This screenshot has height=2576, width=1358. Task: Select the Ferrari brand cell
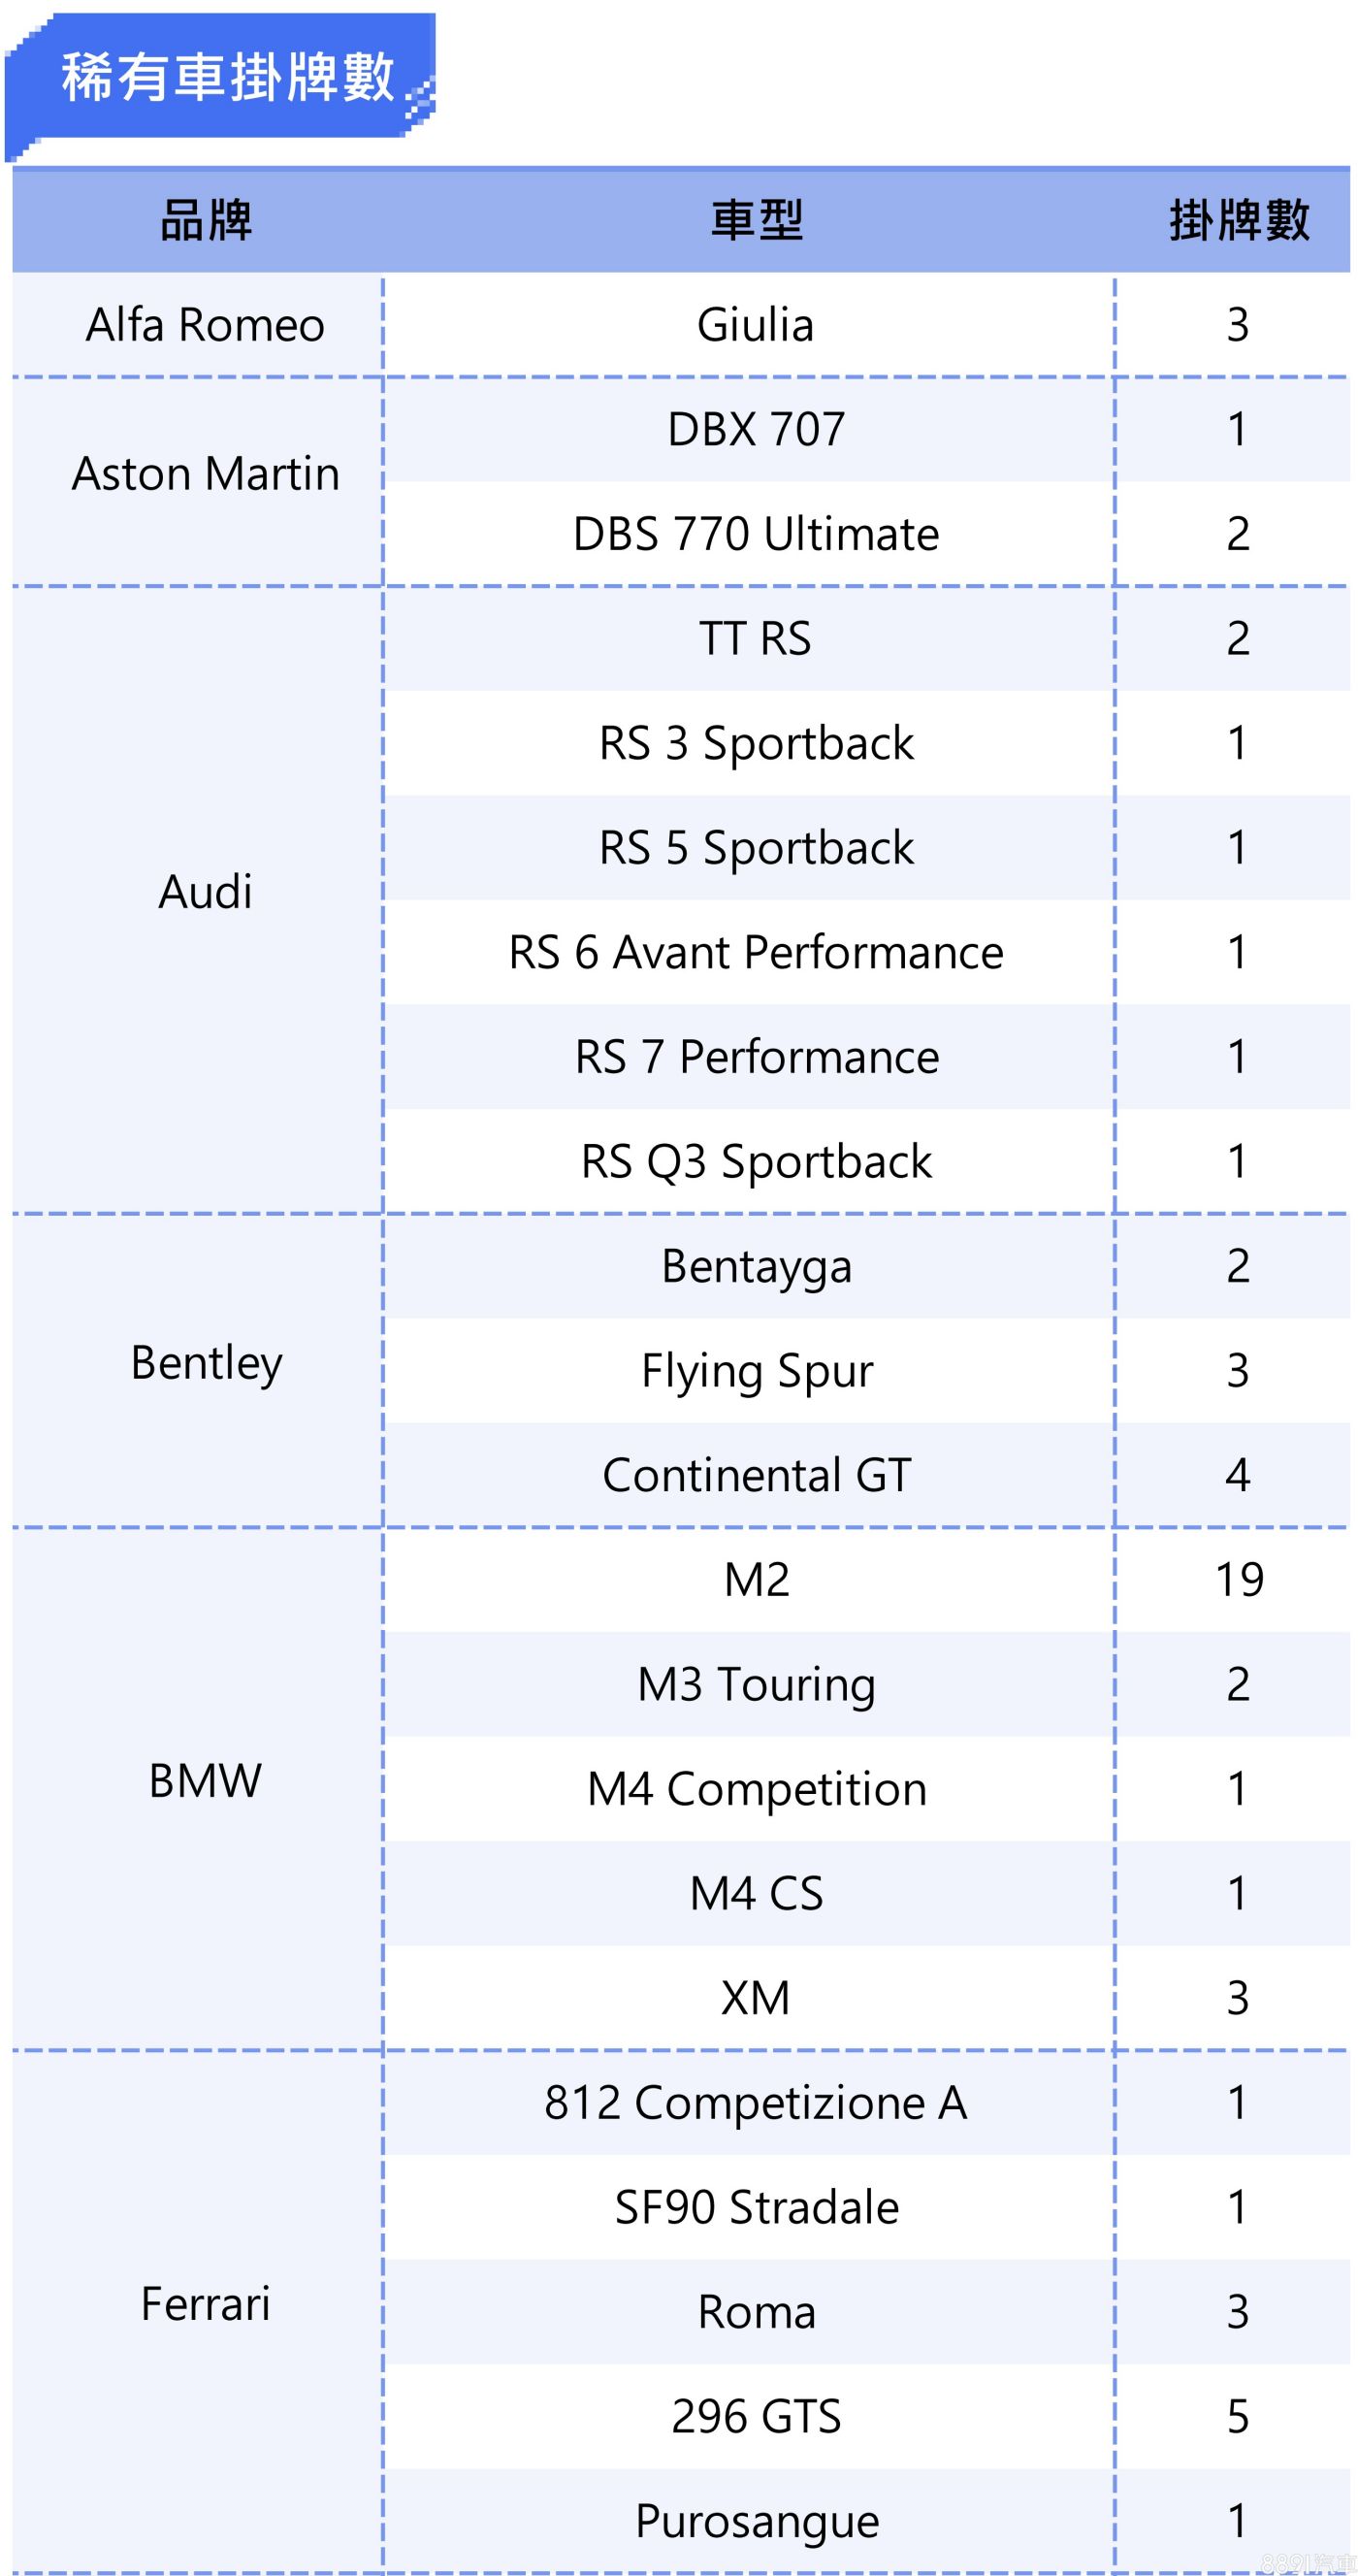click(205, 2304)
